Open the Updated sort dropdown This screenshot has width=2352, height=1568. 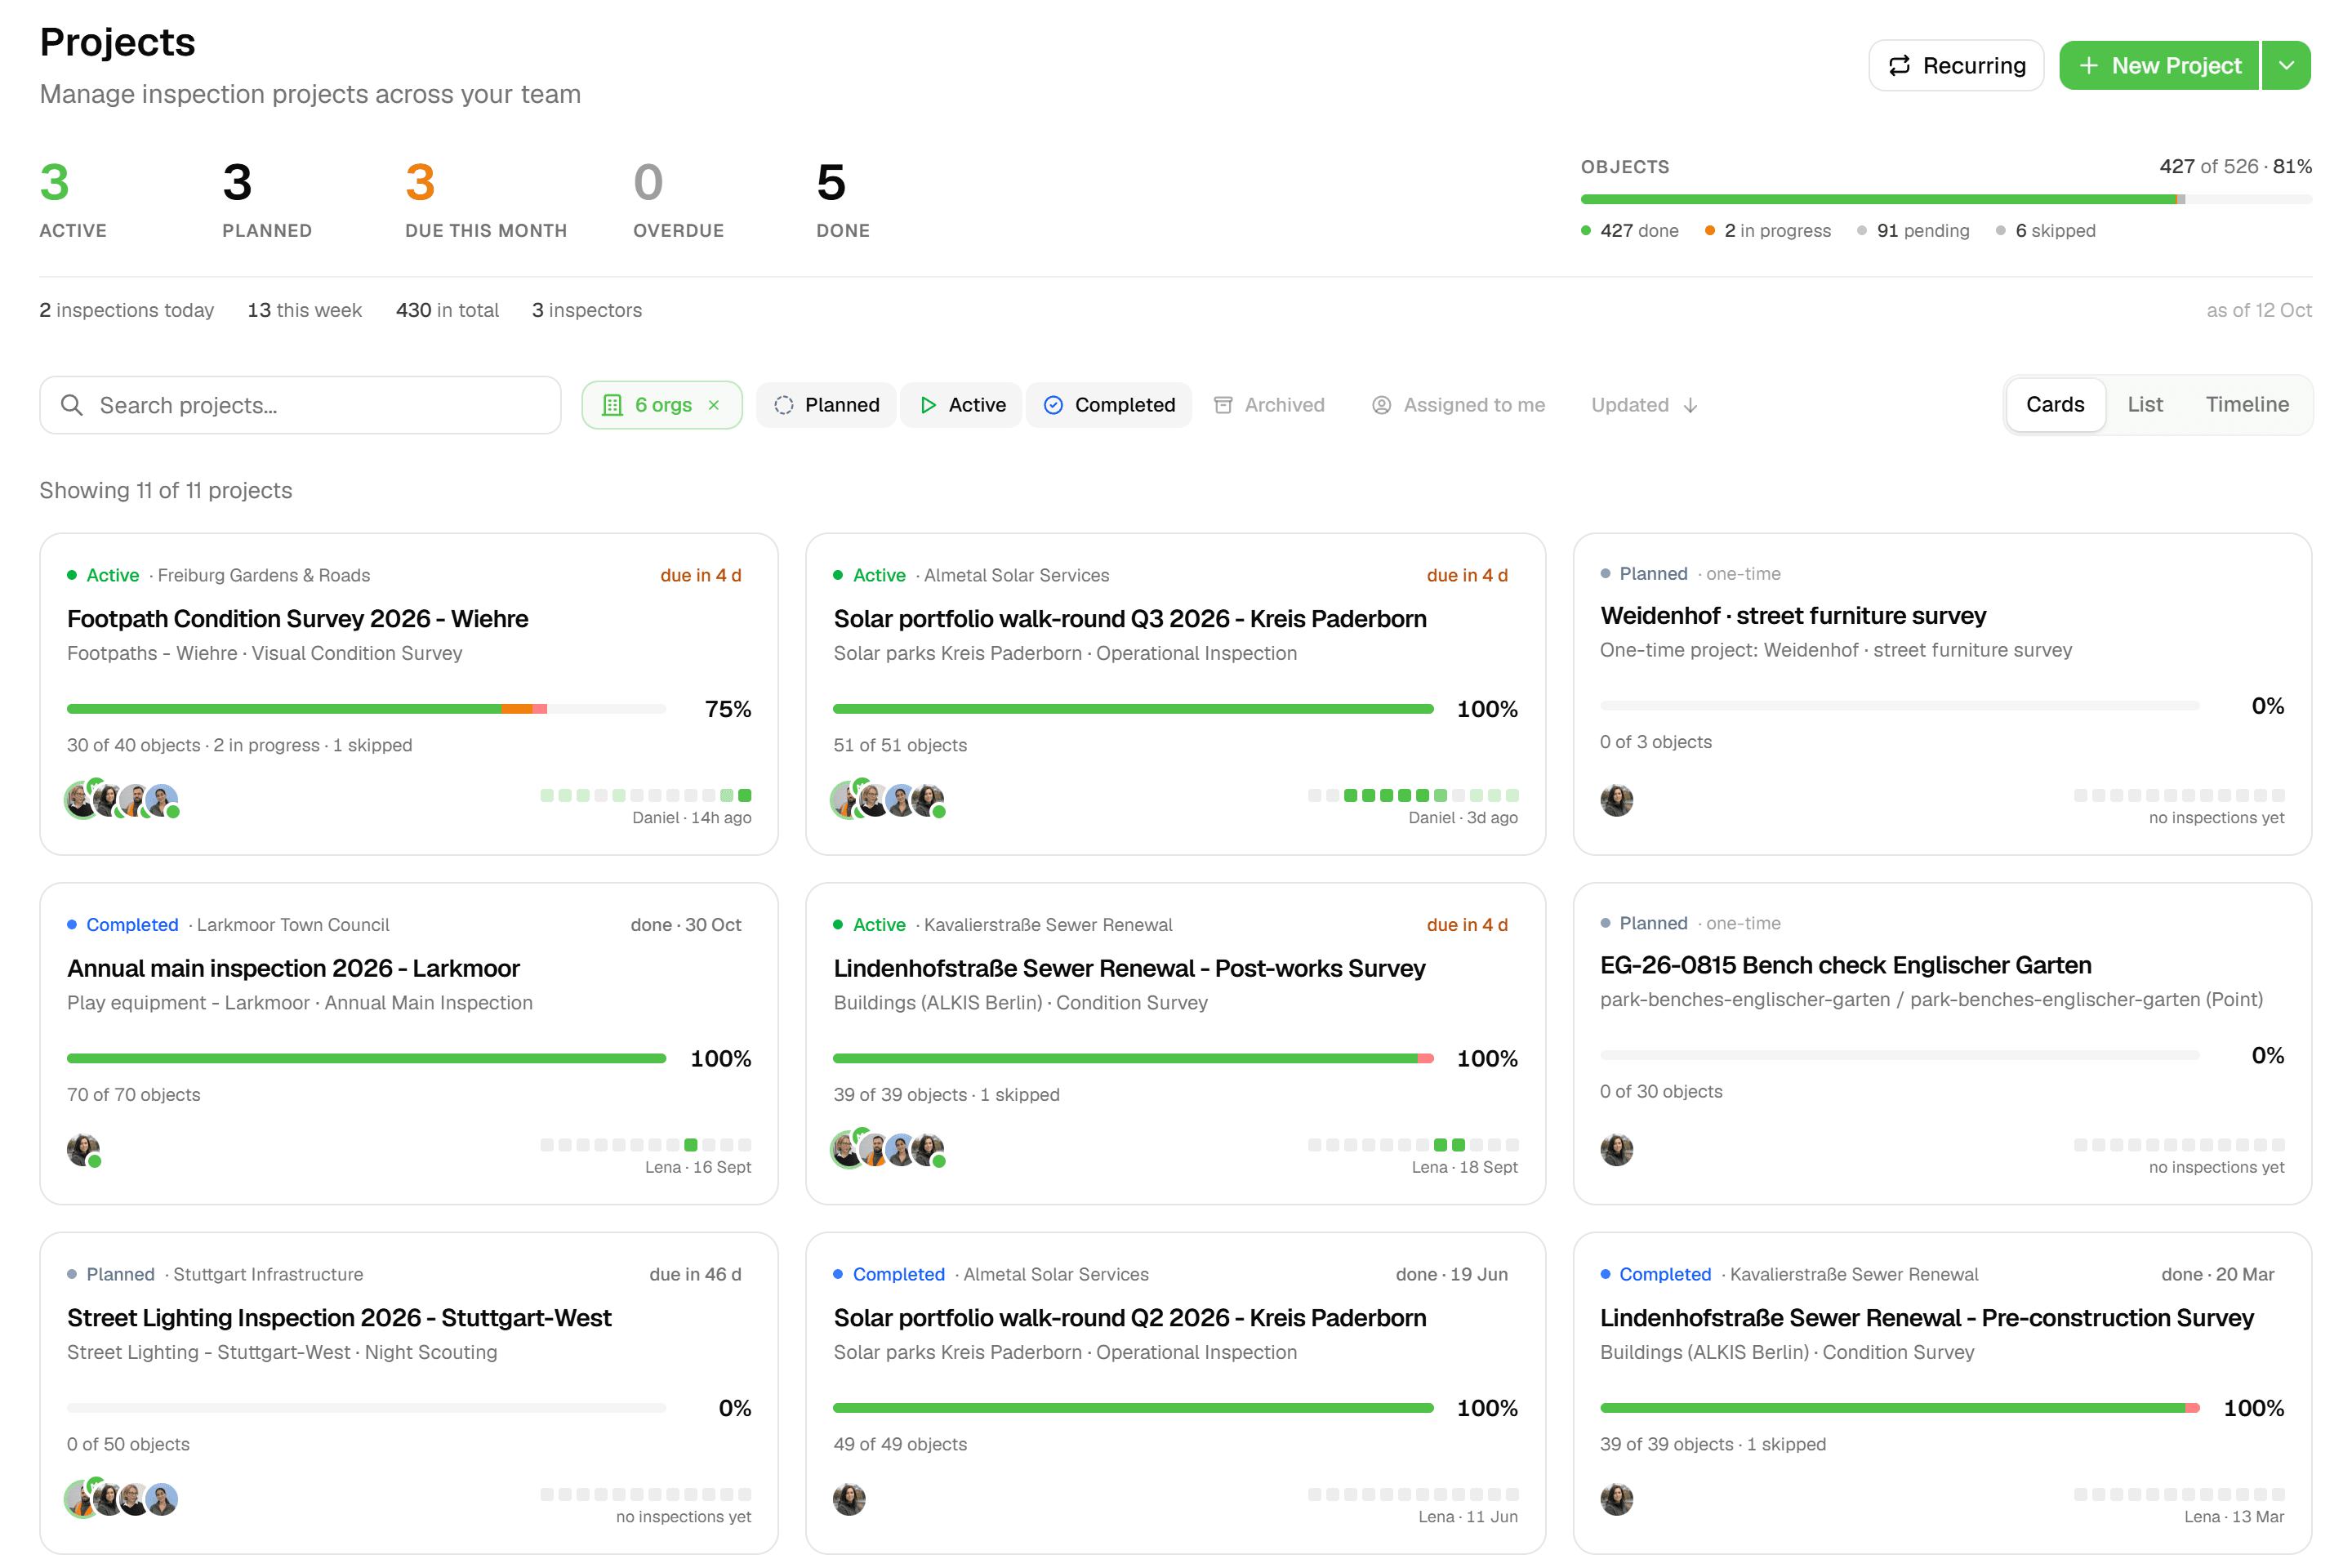tap(1645, 405)
